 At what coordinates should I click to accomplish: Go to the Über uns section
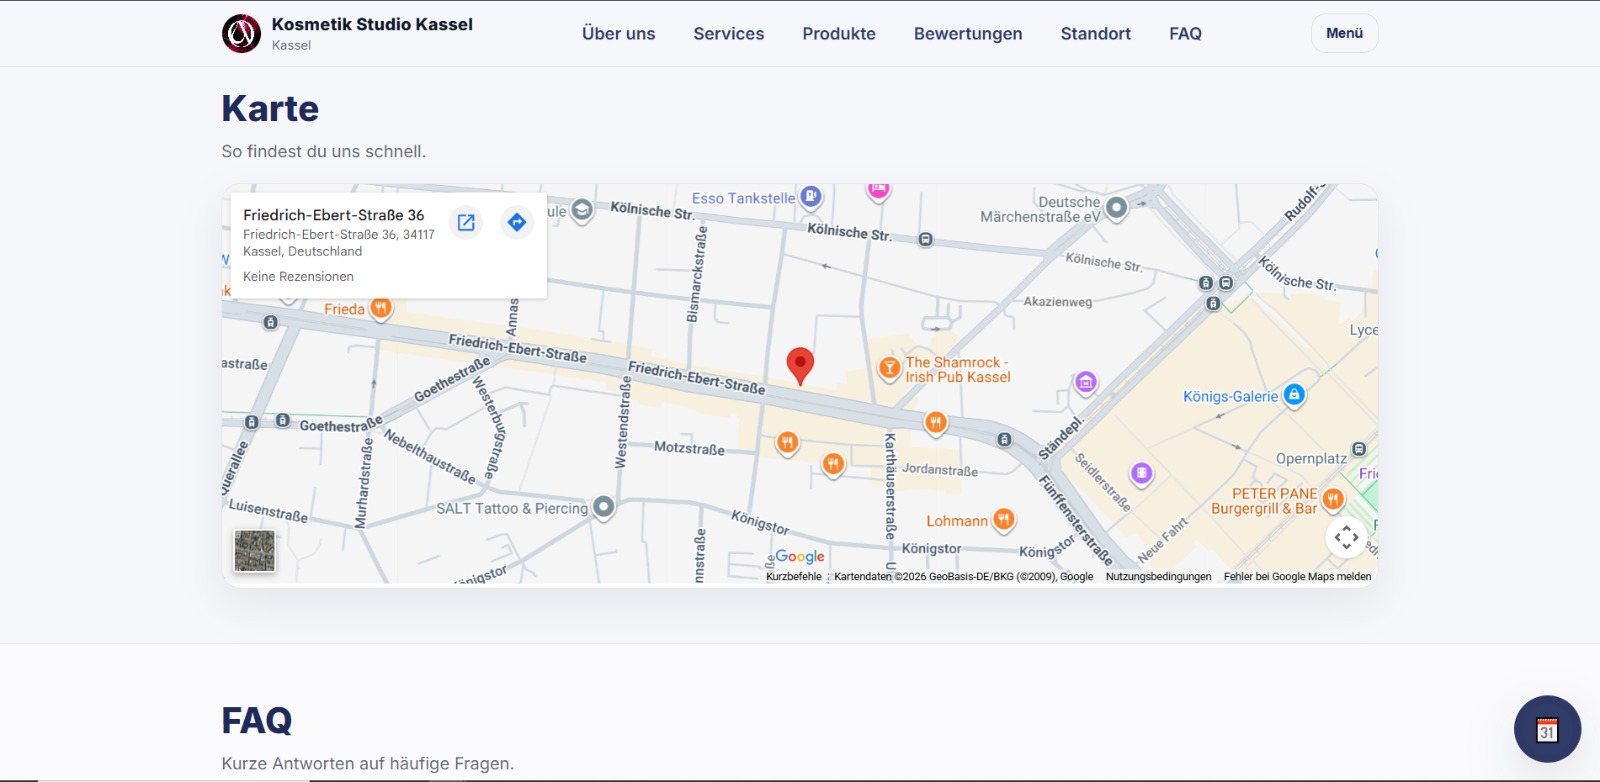(x=618, y=34)
